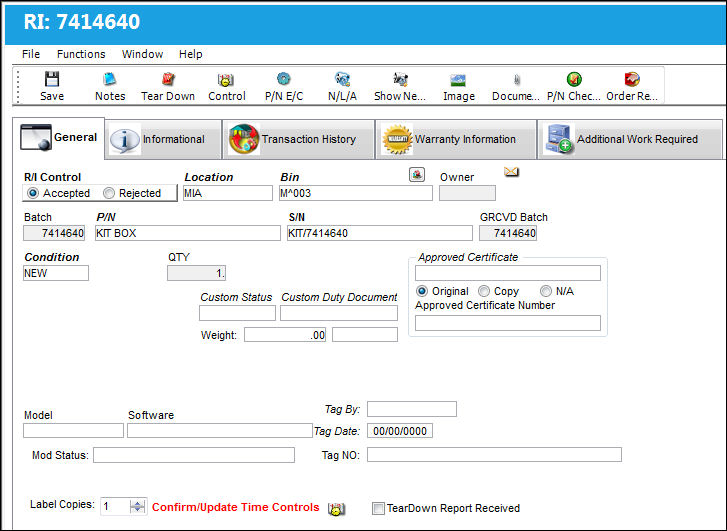This screenshot has width=727, height=531.
Task: Check the TearDown Report Received box
Action: point(378,508)
